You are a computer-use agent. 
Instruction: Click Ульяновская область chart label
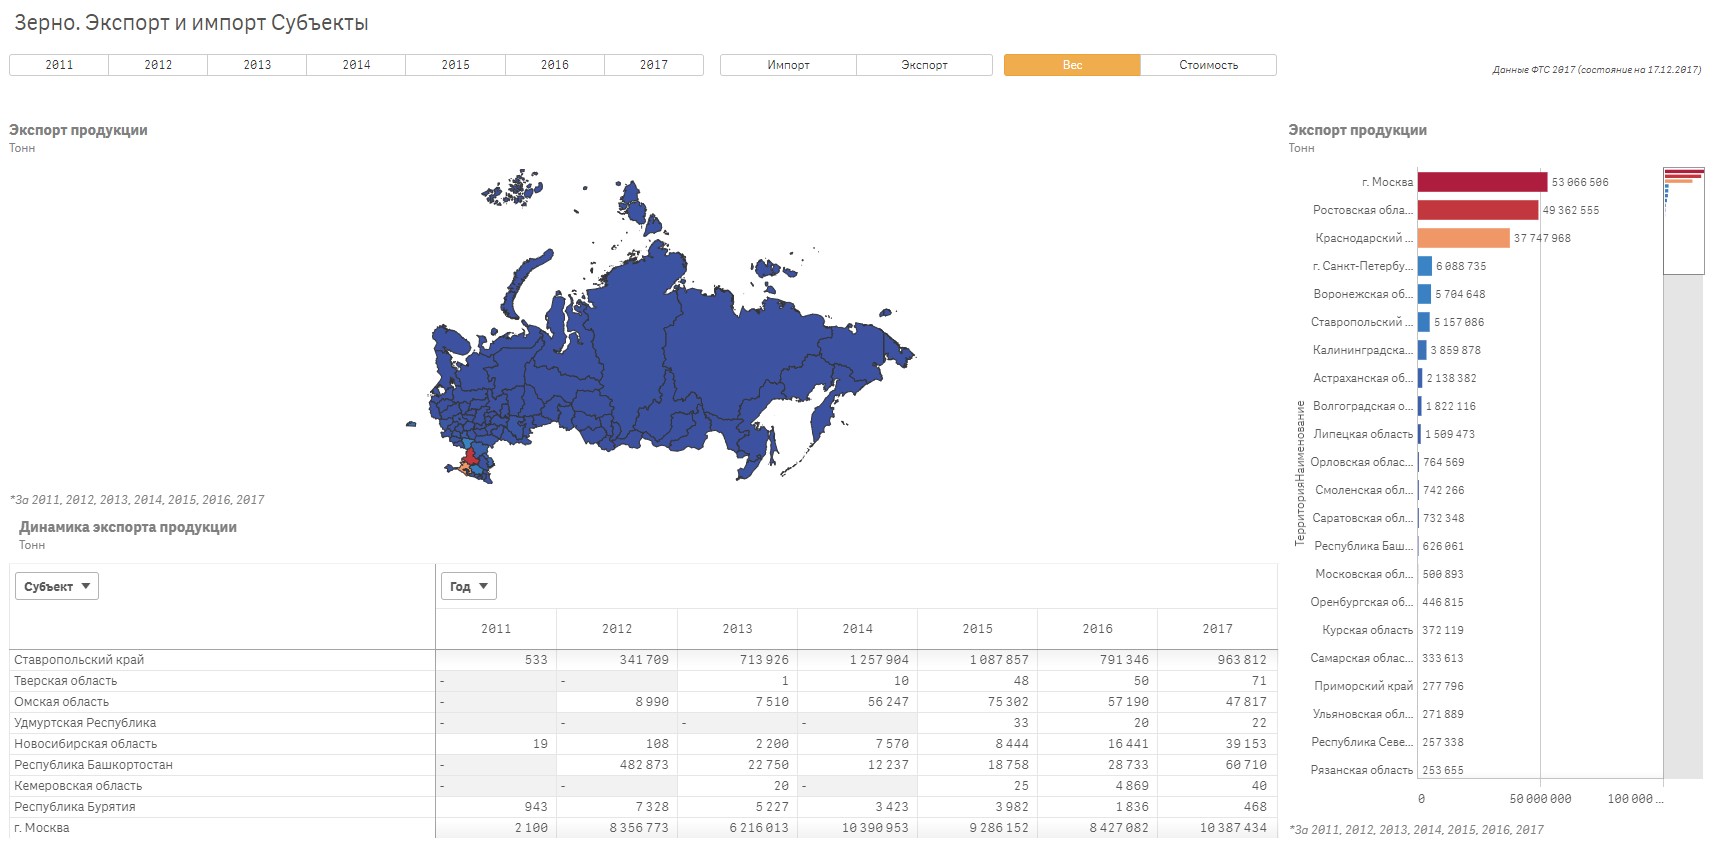click(x=1363, y=714)
